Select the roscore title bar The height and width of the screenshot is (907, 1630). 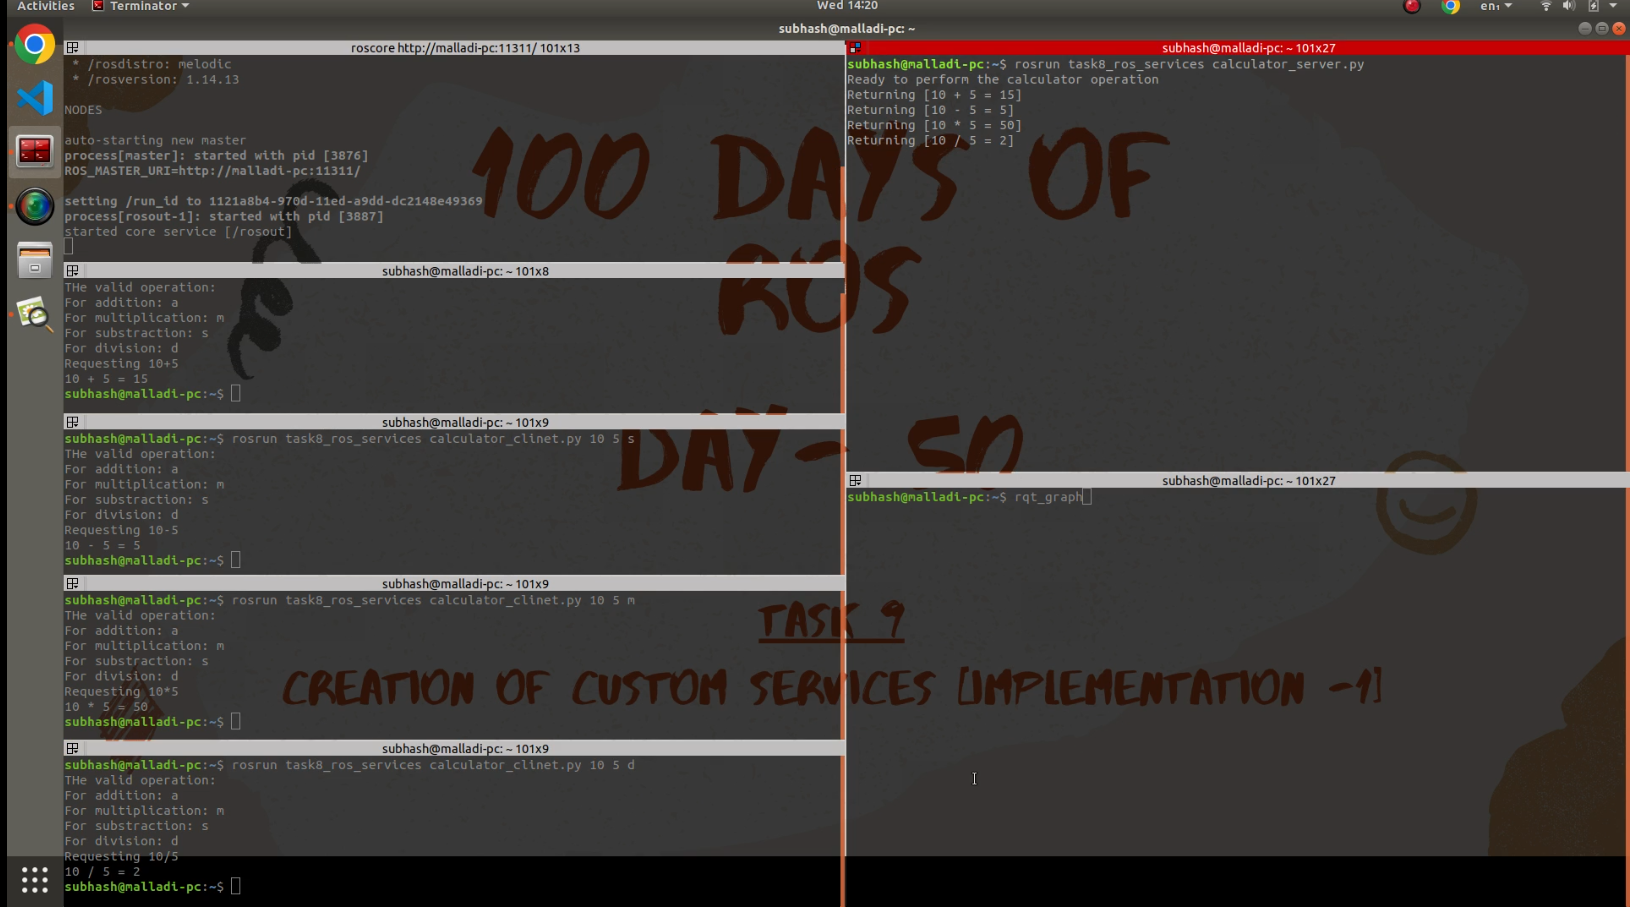(454, 48)
